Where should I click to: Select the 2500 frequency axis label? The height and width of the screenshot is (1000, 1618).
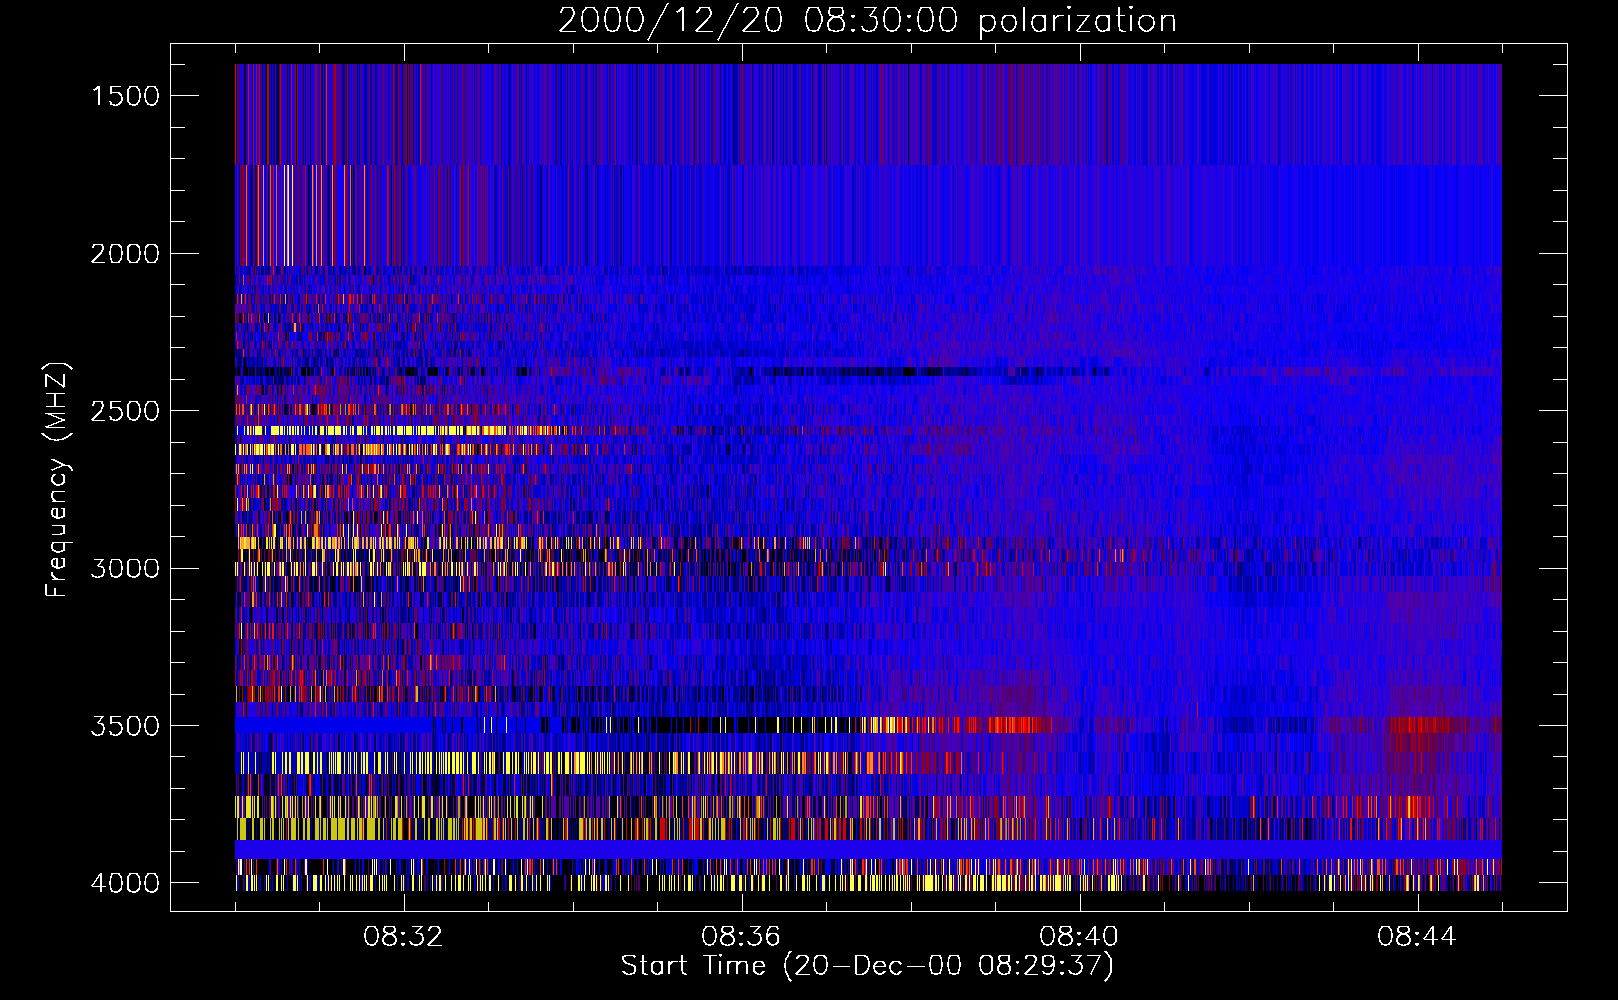pyautogui.click(x=125, y=411)
